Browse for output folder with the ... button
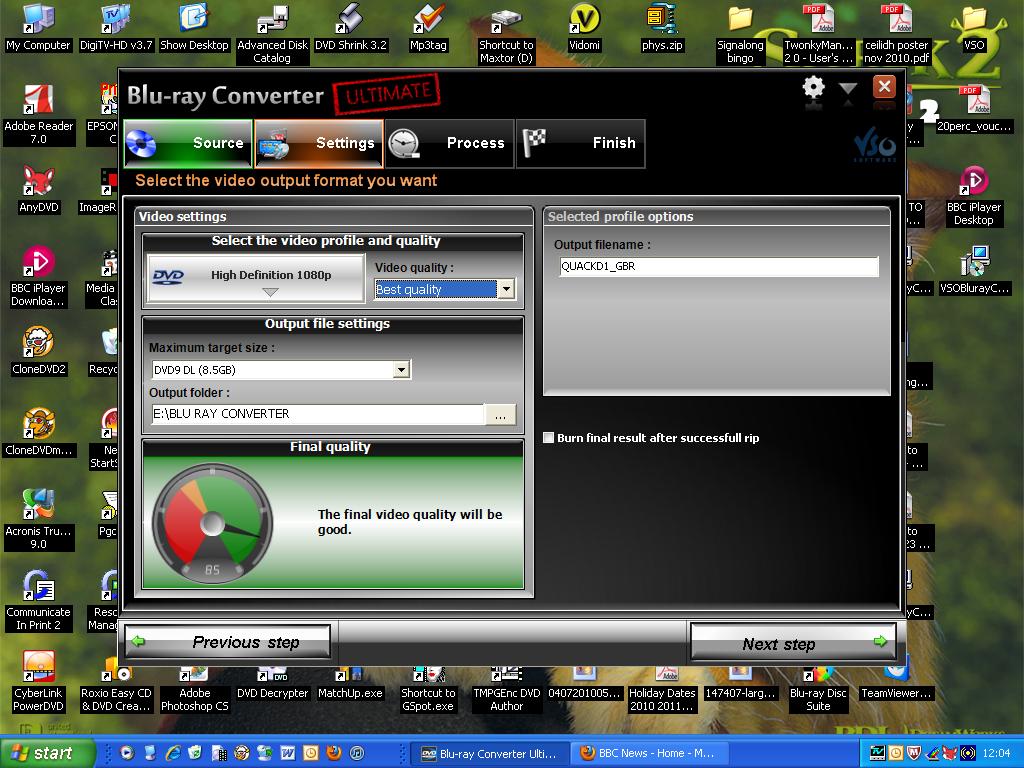Image resolution: width=1024 pixels, height=768 pixels. (x=500, y=414)
